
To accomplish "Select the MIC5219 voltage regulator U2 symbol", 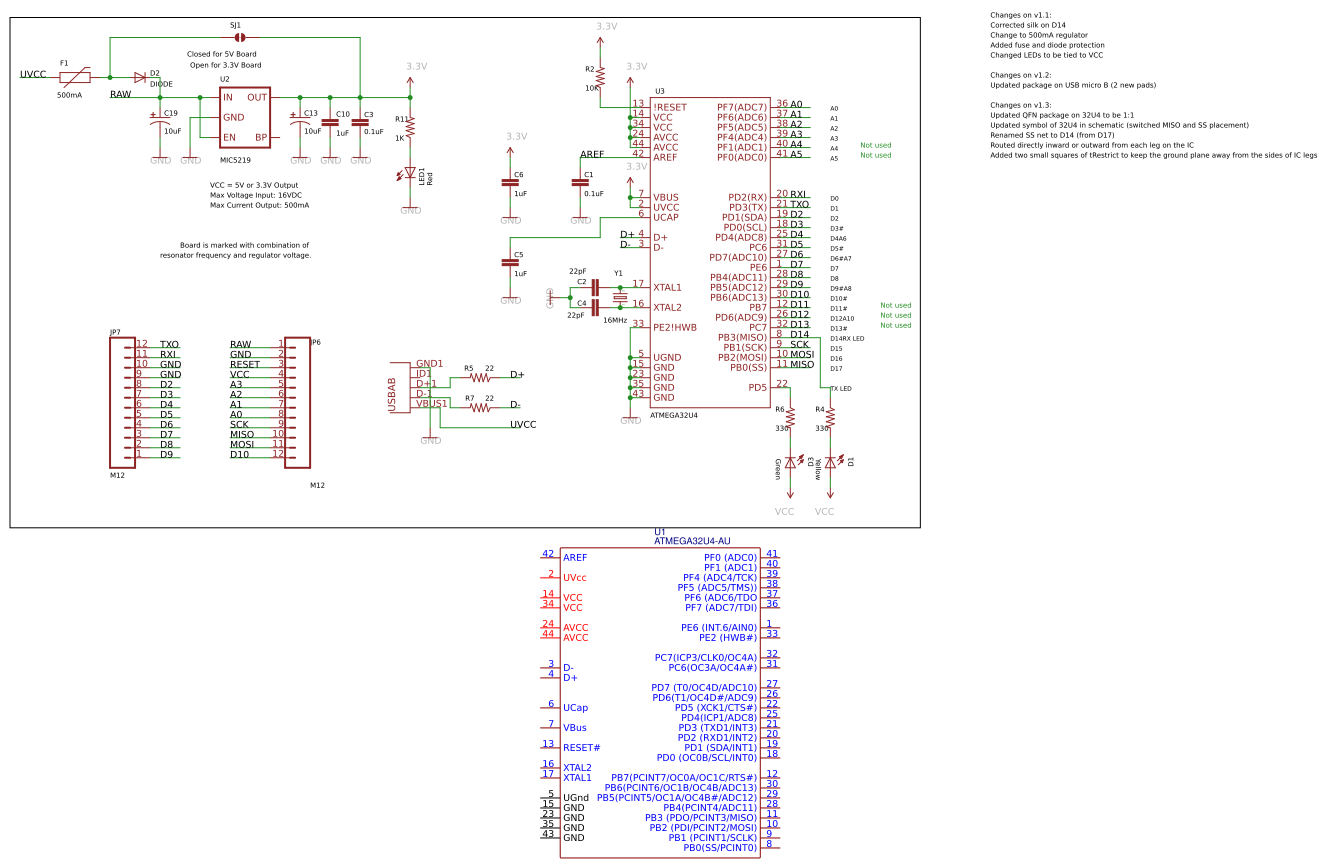I will (x=243, y=119).
